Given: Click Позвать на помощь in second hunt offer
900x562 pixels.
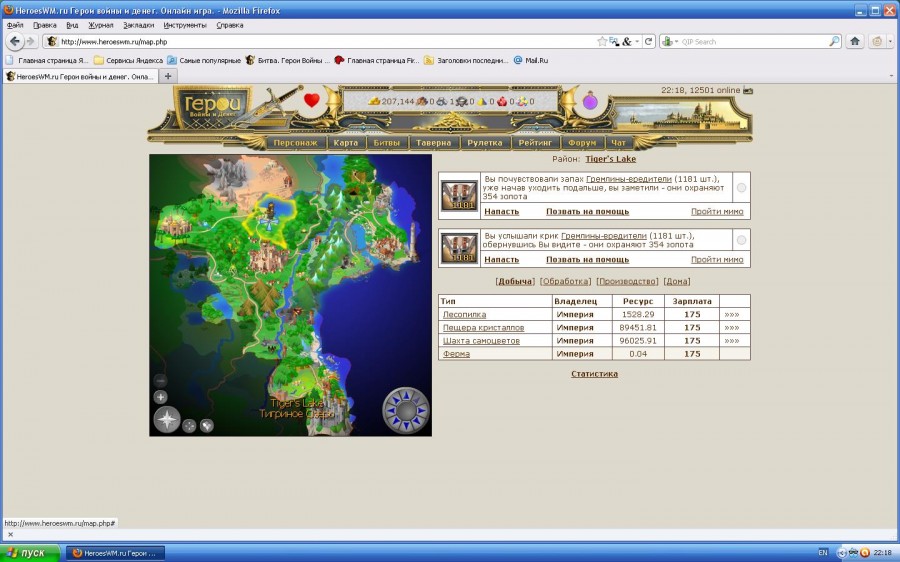Looking at the screenshot, I should 587,259.
